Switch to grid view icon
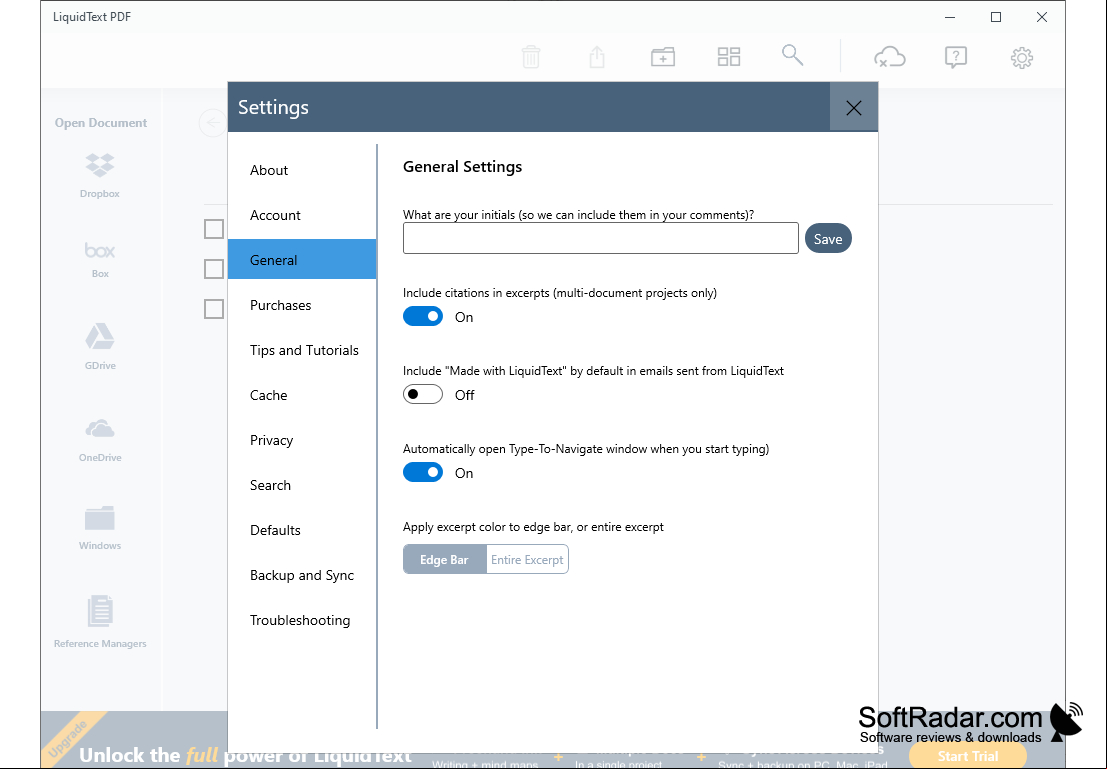This screenshot has width=1107, height=769. 729,56
